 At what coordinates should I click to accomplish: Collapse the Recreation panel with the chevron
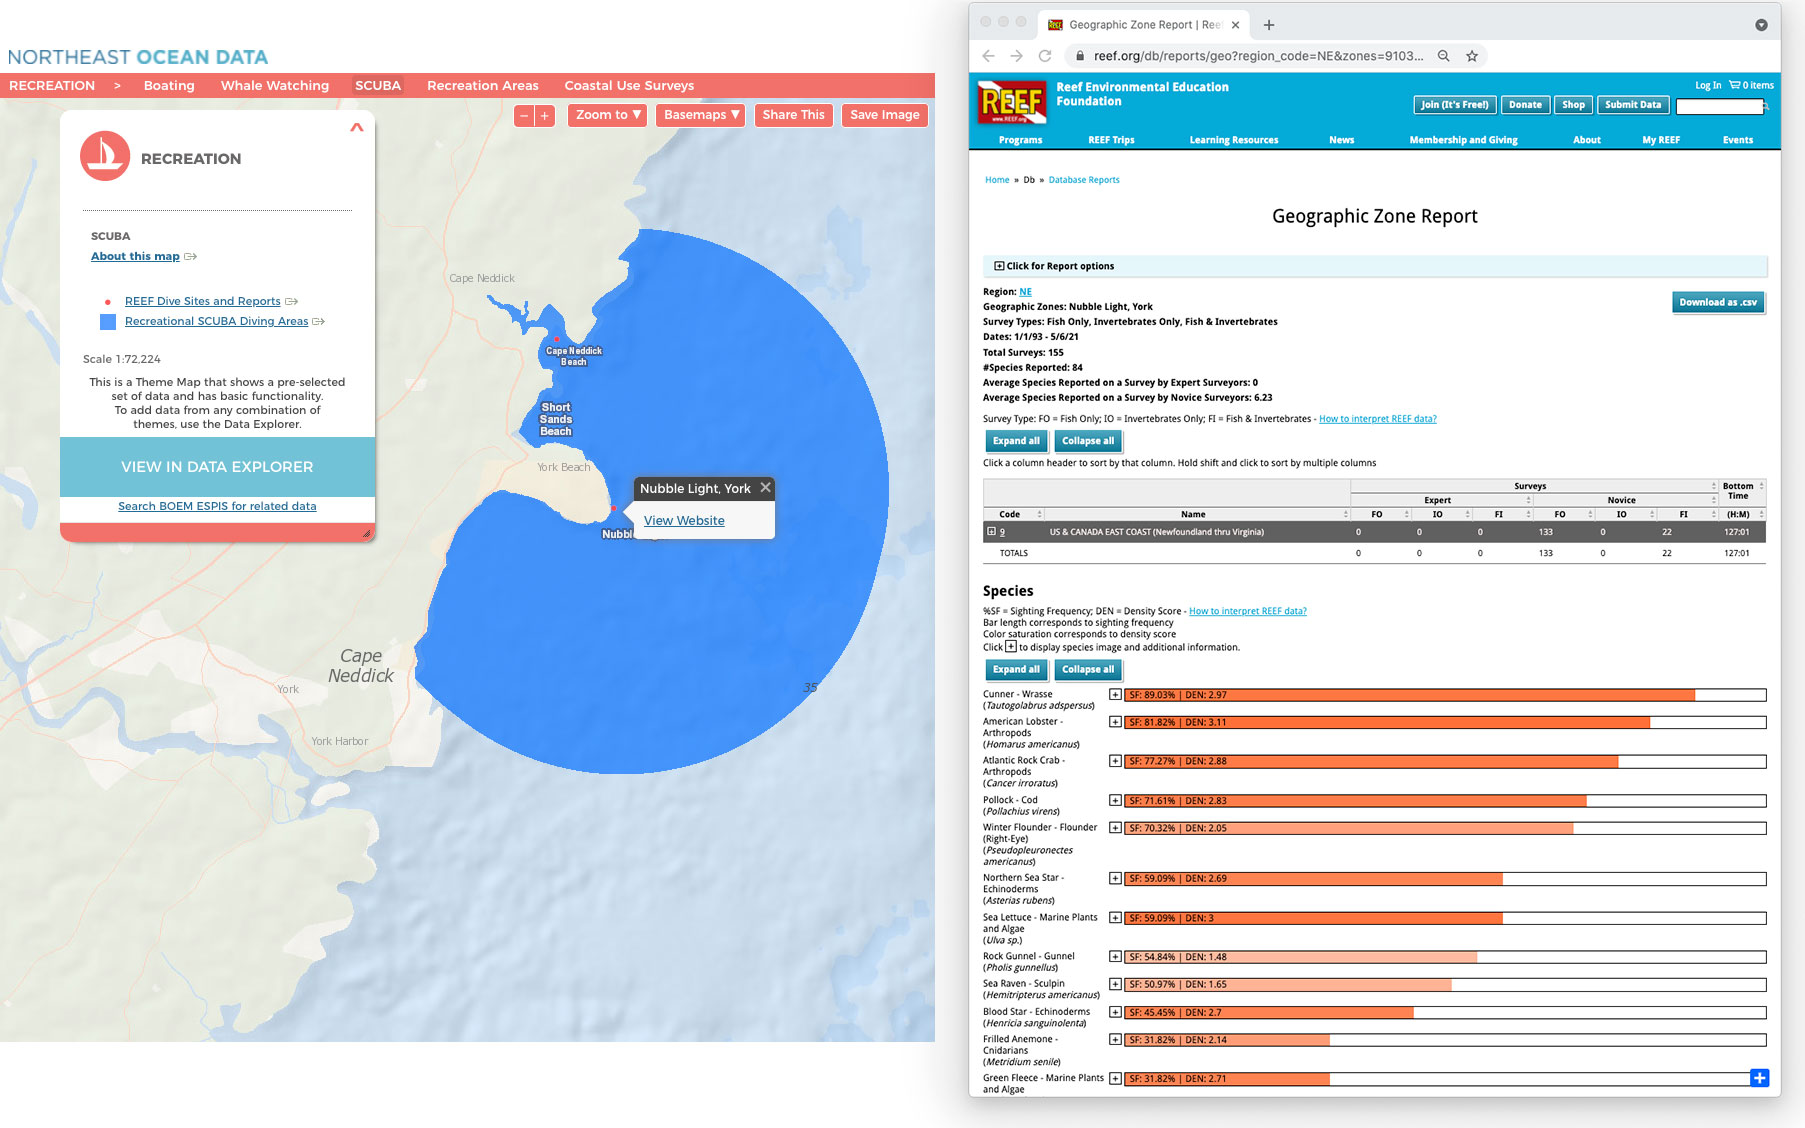point(357,127)
